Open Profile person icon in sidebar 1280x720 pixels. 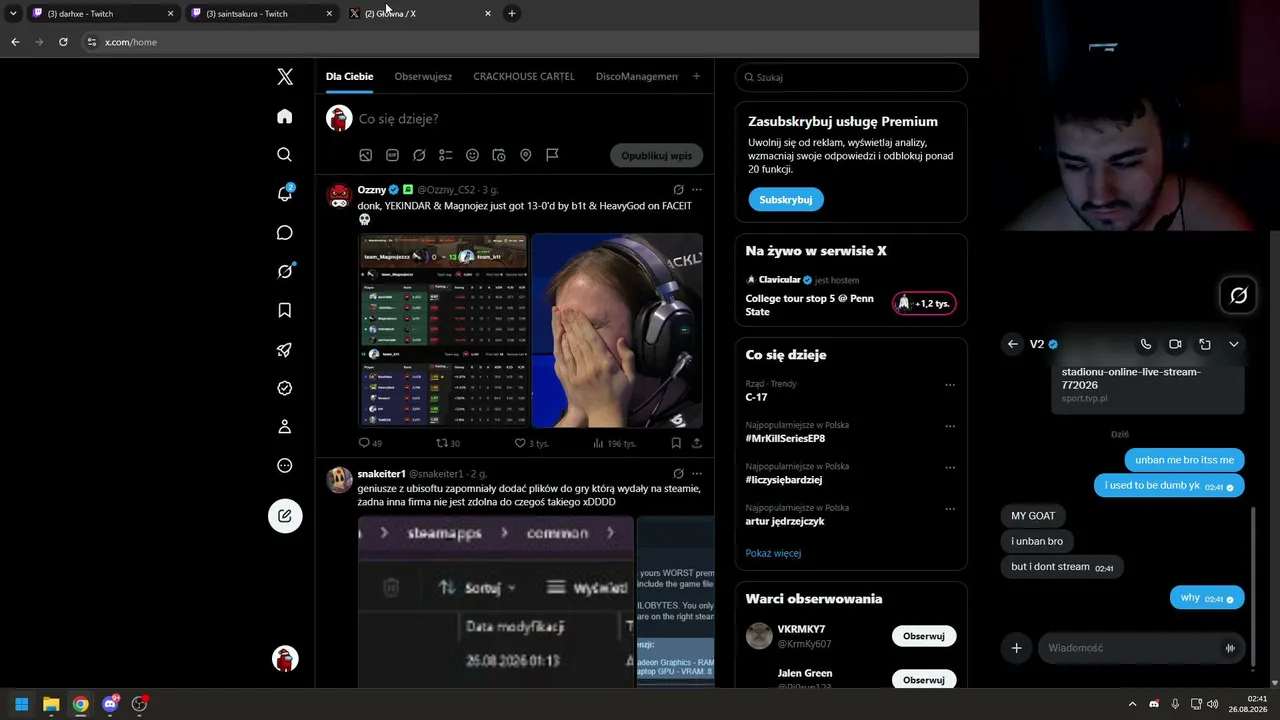285,427
